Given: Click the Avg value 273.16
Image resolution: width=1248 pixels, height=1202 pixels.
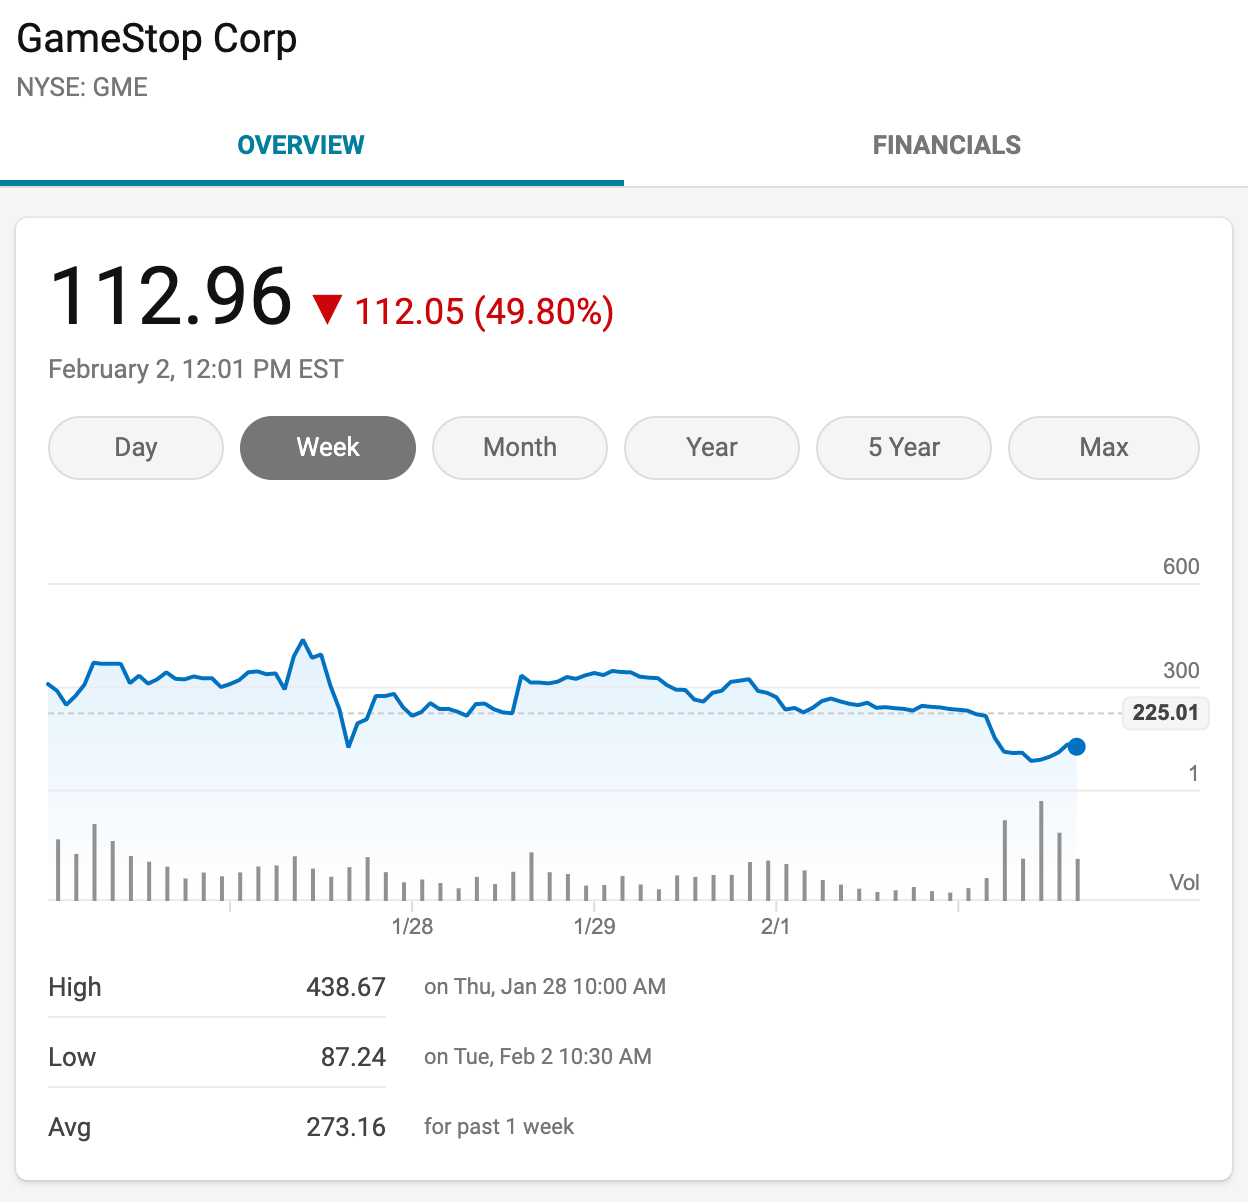Looking at the screenshot, I should 346,1127.
